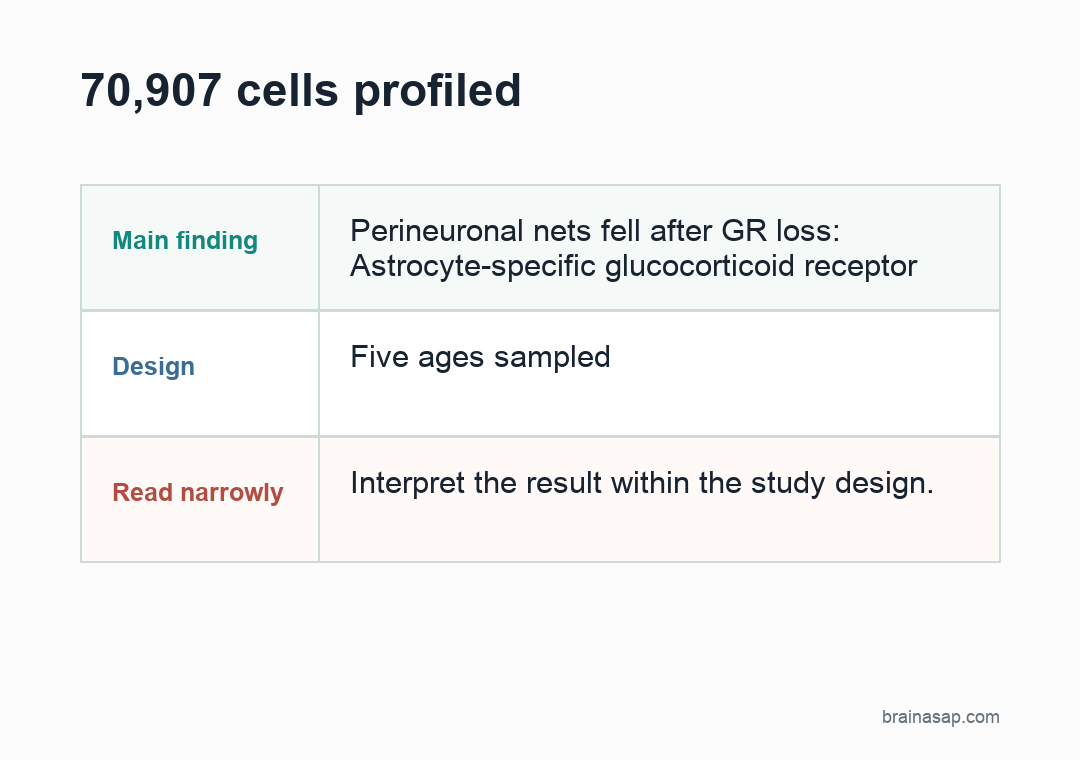Click the word 'profiled' in the heading

point(437,91)
